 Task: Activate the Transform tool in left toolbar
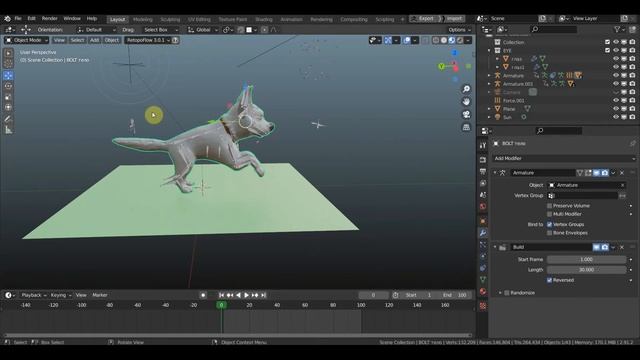coord(8,107)
